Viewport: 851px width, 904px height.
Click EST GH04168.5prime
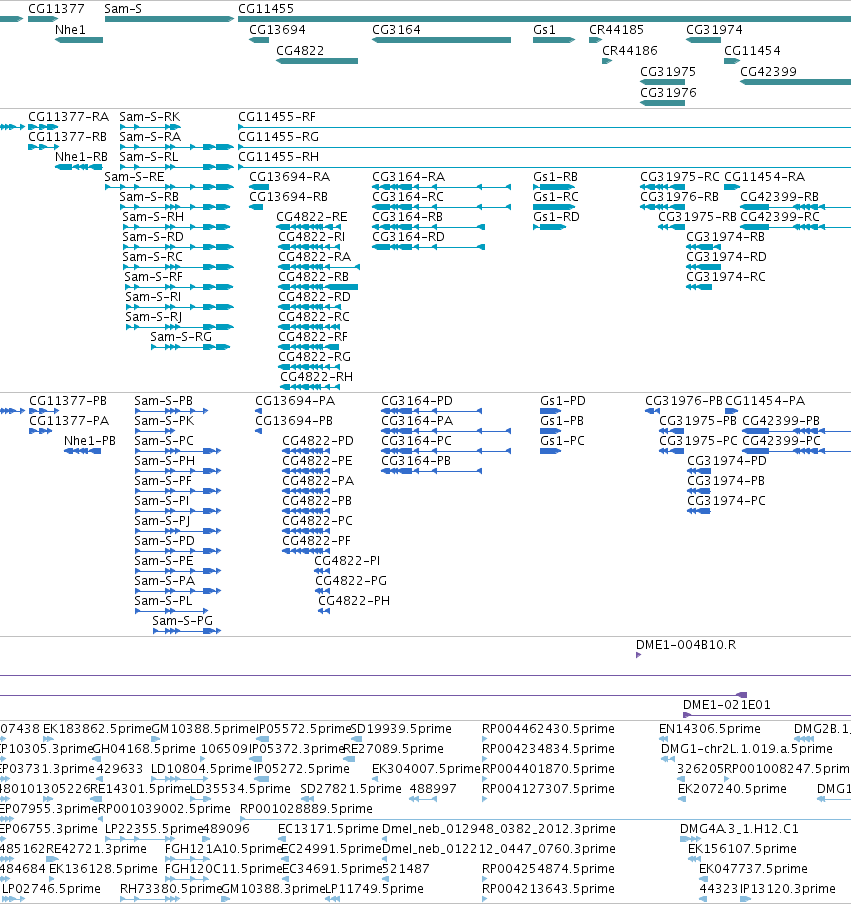[144, 748]
